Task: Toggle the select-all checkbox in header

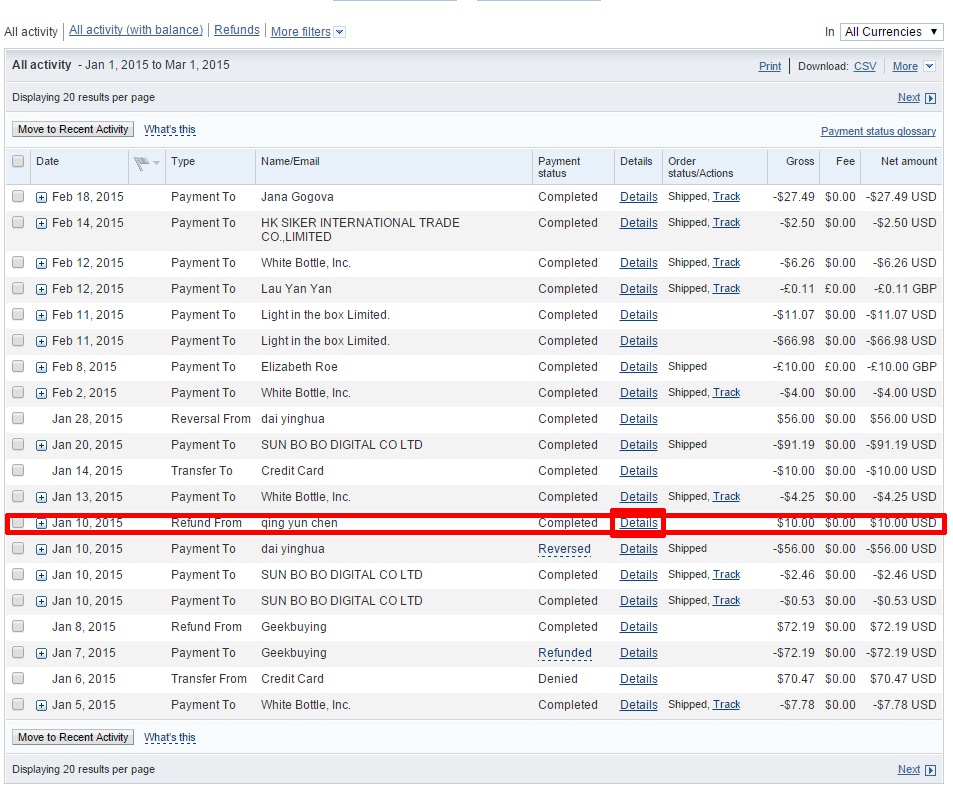Action: click(x=18, y=161)
